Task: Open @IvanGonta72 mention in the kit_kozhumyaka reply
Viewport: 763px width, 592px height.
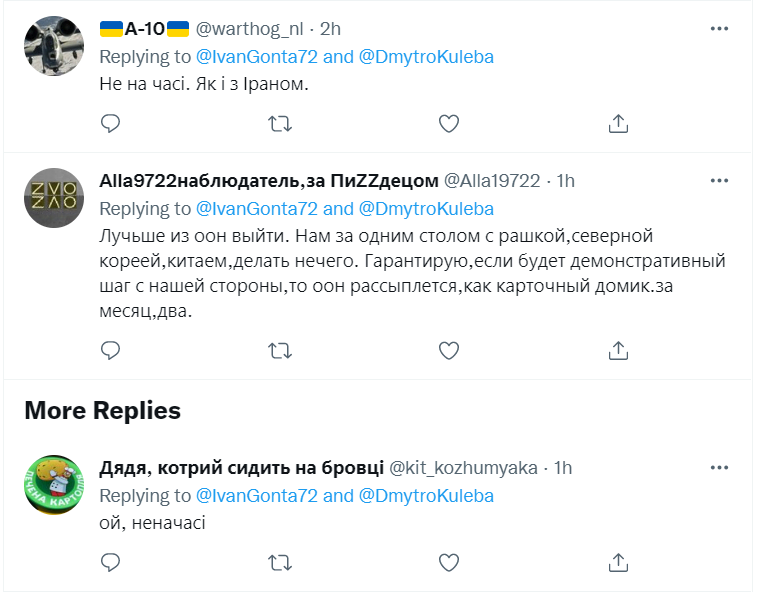Action: (257, 495)
